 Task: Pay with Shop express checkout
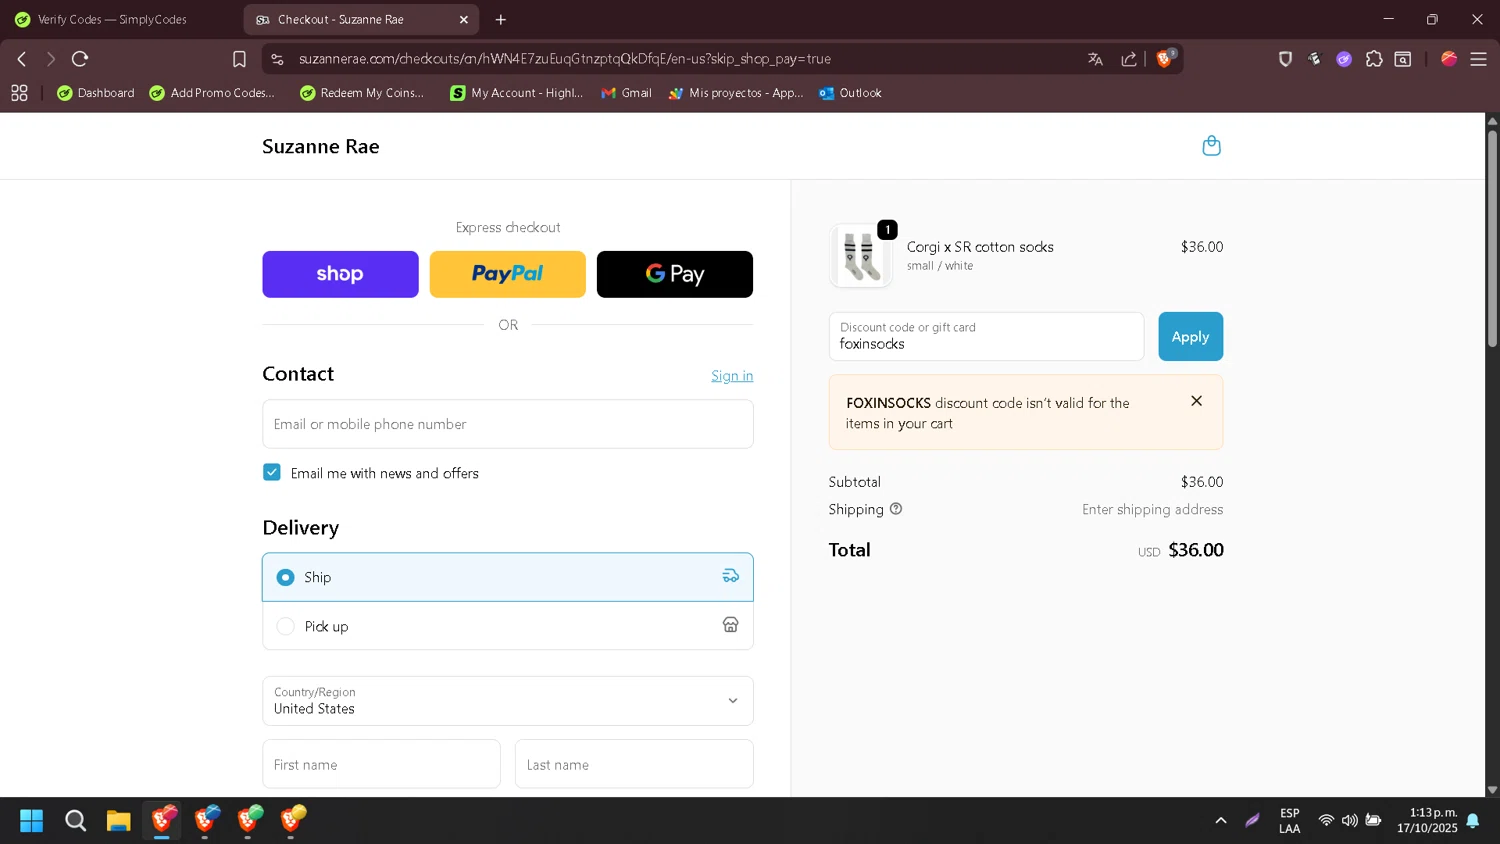click(340, 274)
